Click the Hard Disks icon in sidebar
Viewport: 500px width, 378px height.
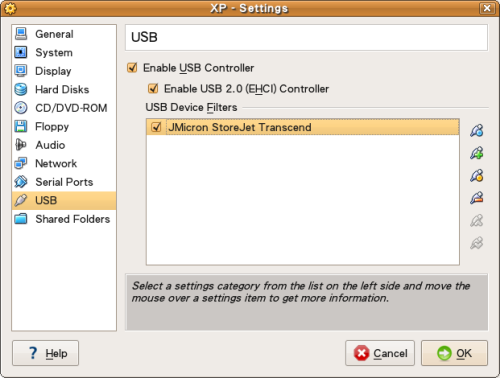click(x=21, y=89)
